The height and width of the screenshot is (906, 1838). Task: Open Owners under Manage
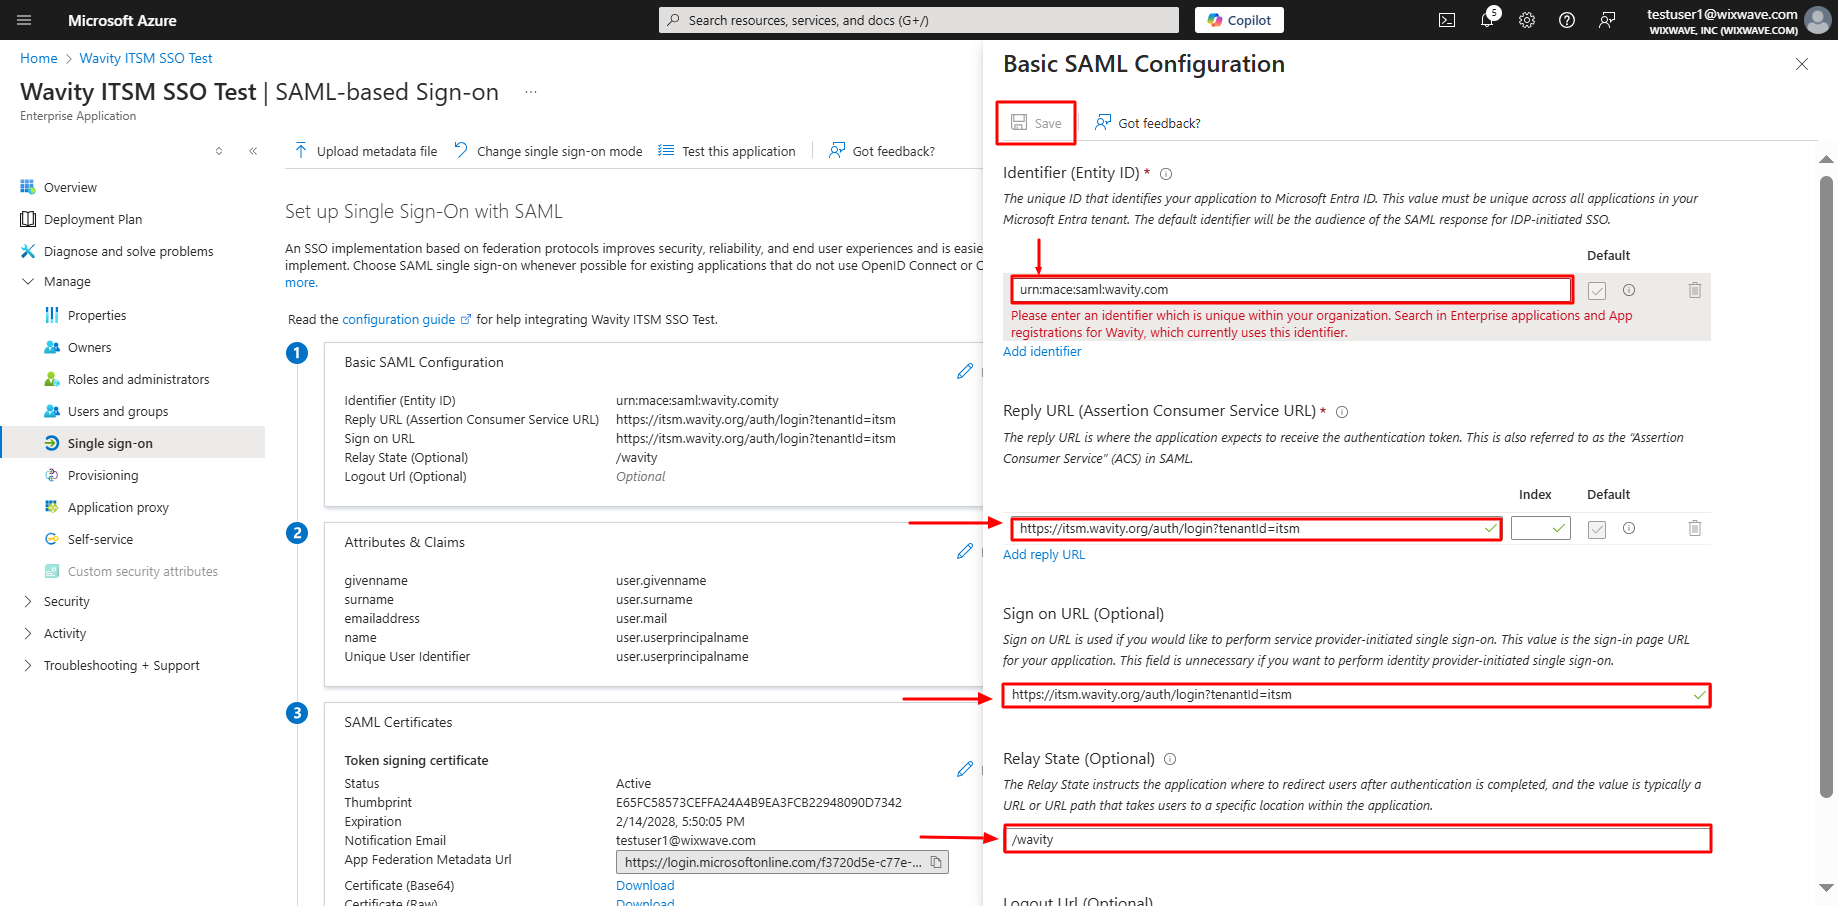(89, 347)
